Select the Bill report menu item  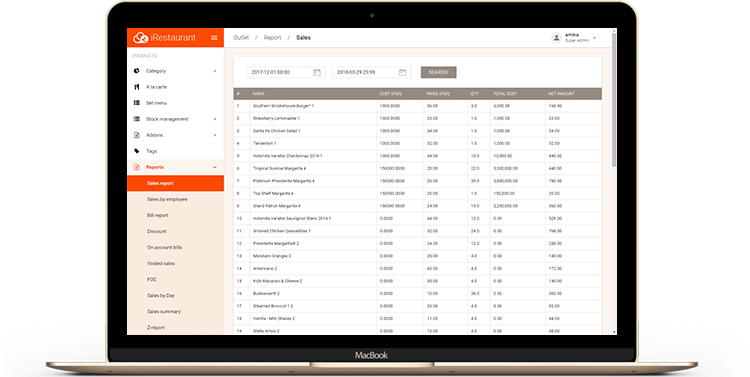point(157,215)
